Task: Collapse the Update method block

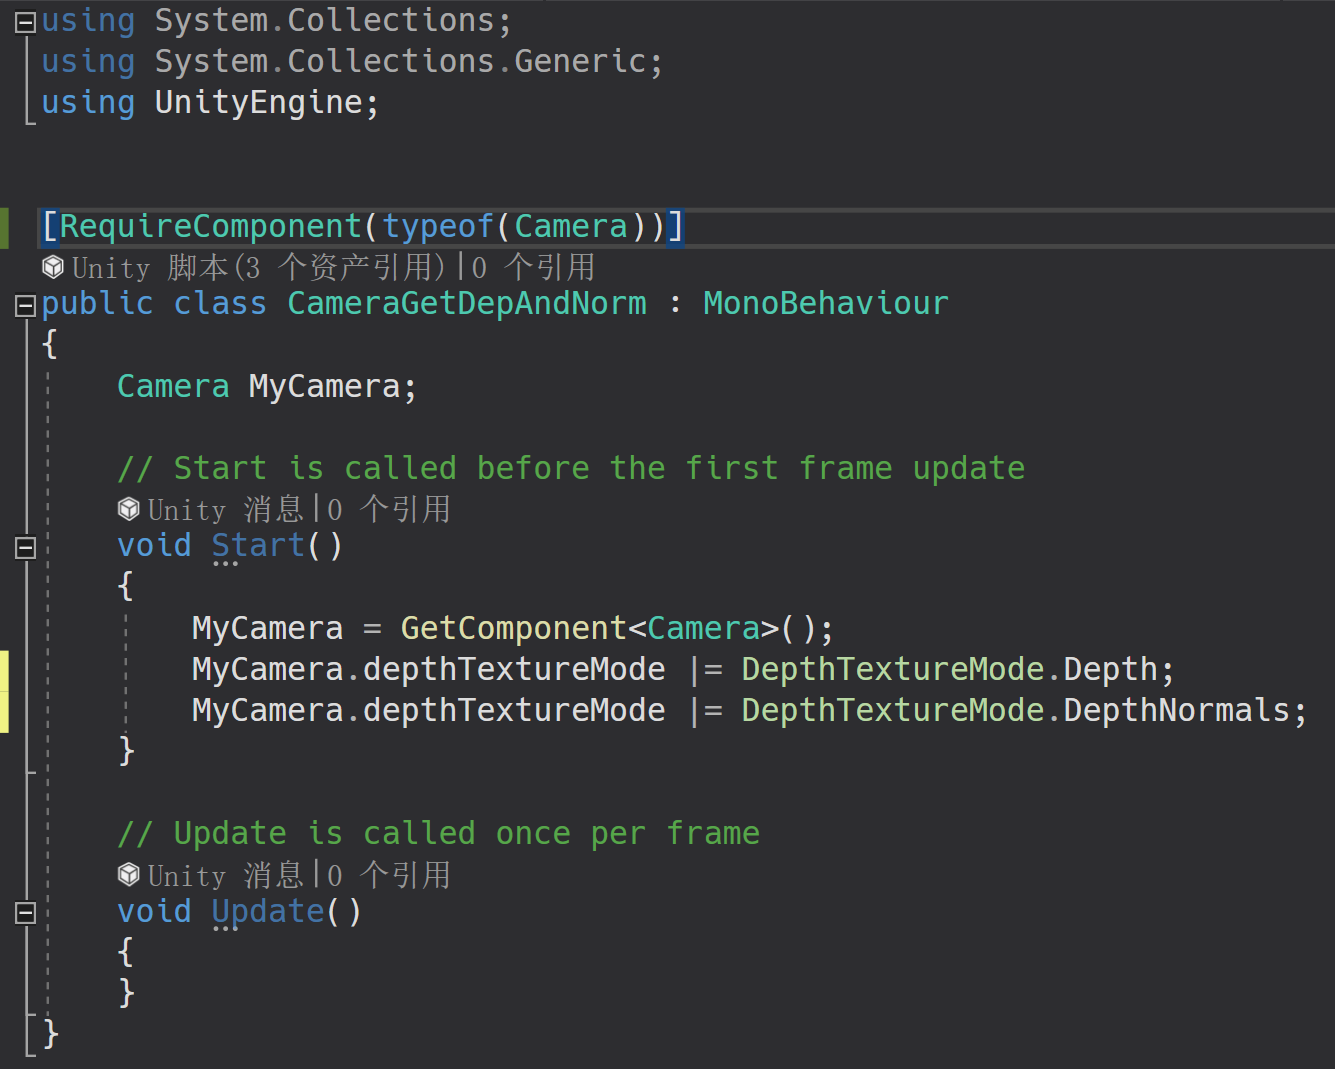Action: pyautogui.click(x=26, y=912)
